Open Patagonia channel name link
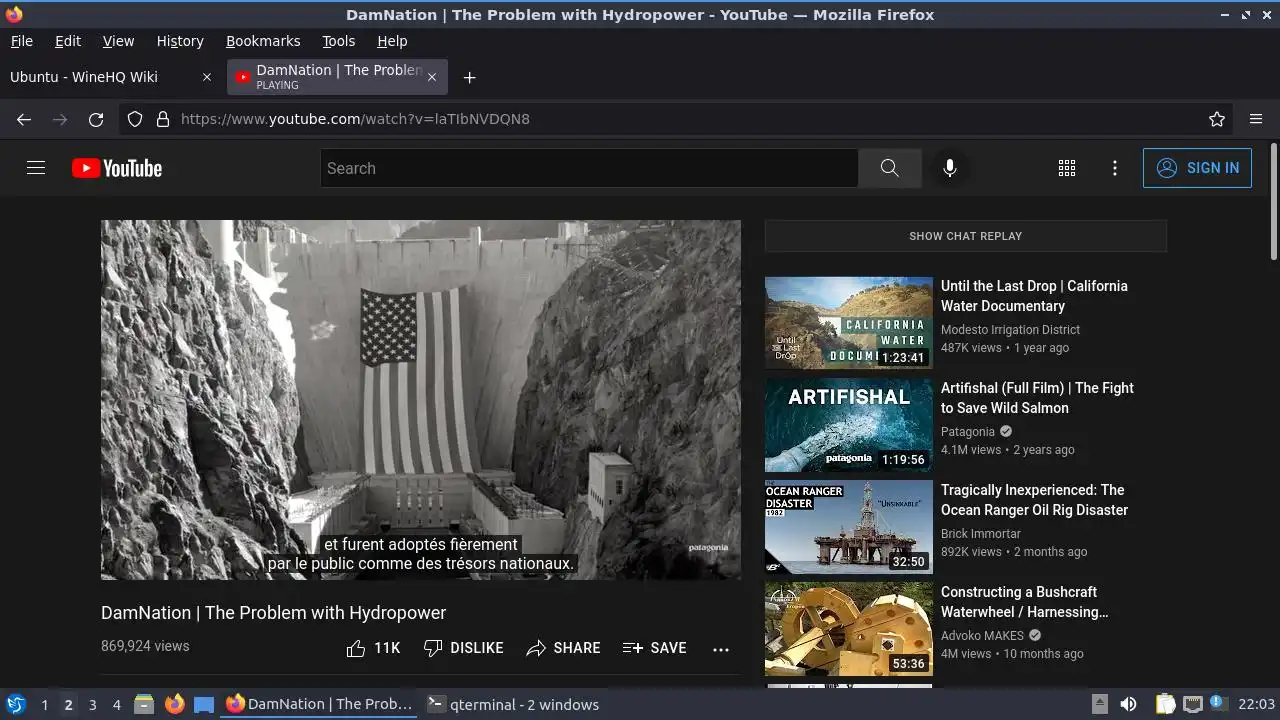Screen dimensions: 1280x720 [x=968, y=432]
